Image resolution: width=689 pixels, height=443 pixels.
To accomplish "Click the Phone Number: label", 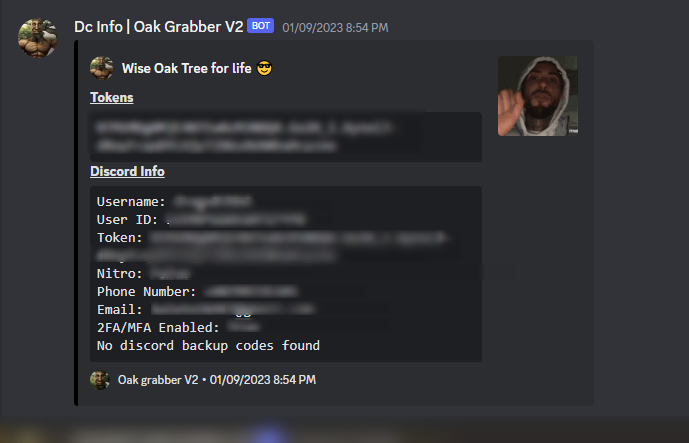I will point(146,292).
